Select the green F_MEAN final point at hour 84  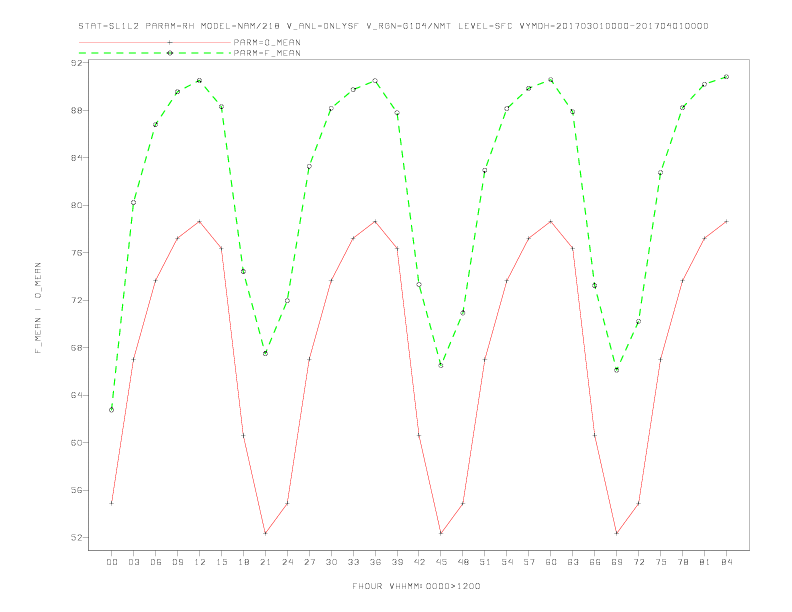coord(726,77)
